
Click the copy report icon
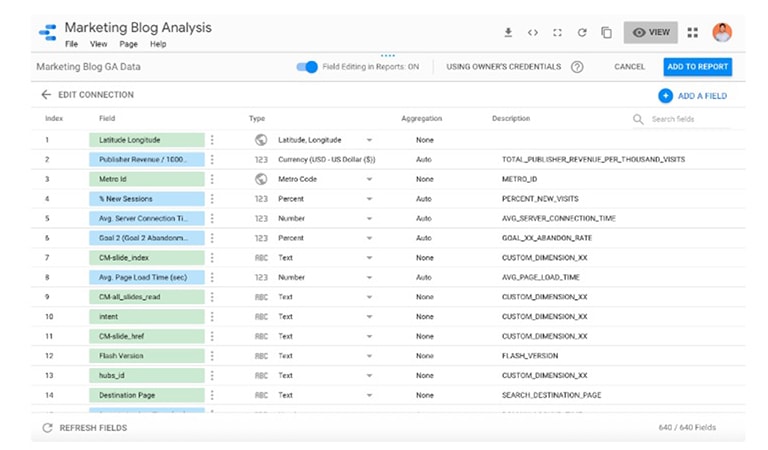point(606,33)
